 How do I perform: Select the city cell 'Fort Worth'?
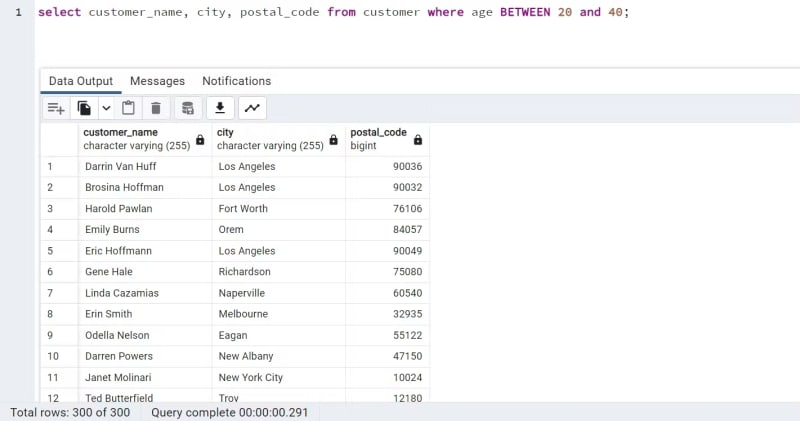279,209
